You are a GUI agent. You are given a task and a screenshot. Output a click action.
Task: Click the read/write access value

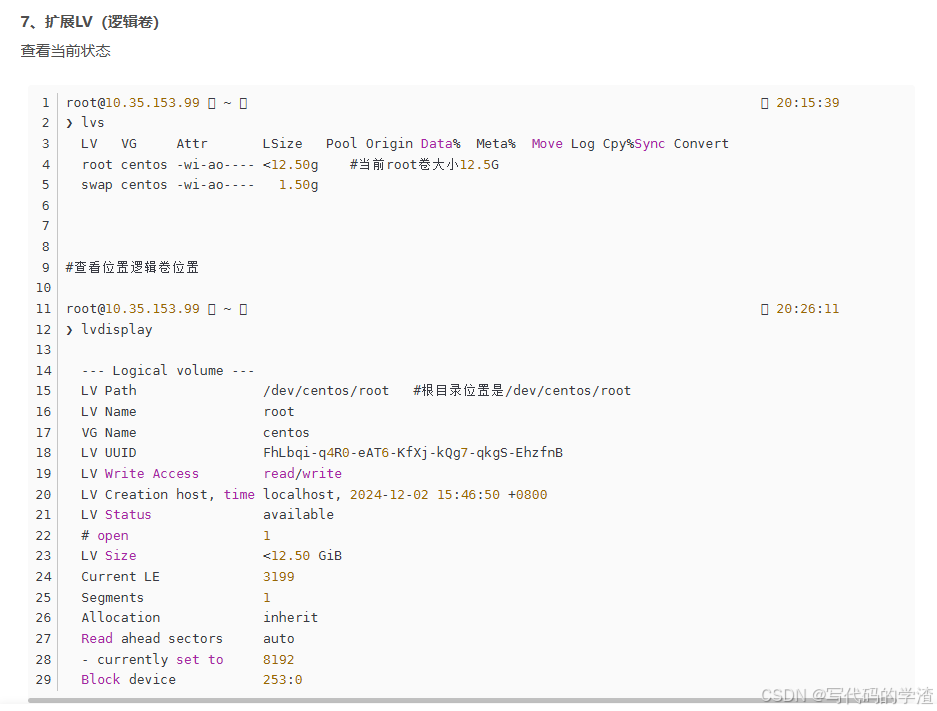(302, 474)
